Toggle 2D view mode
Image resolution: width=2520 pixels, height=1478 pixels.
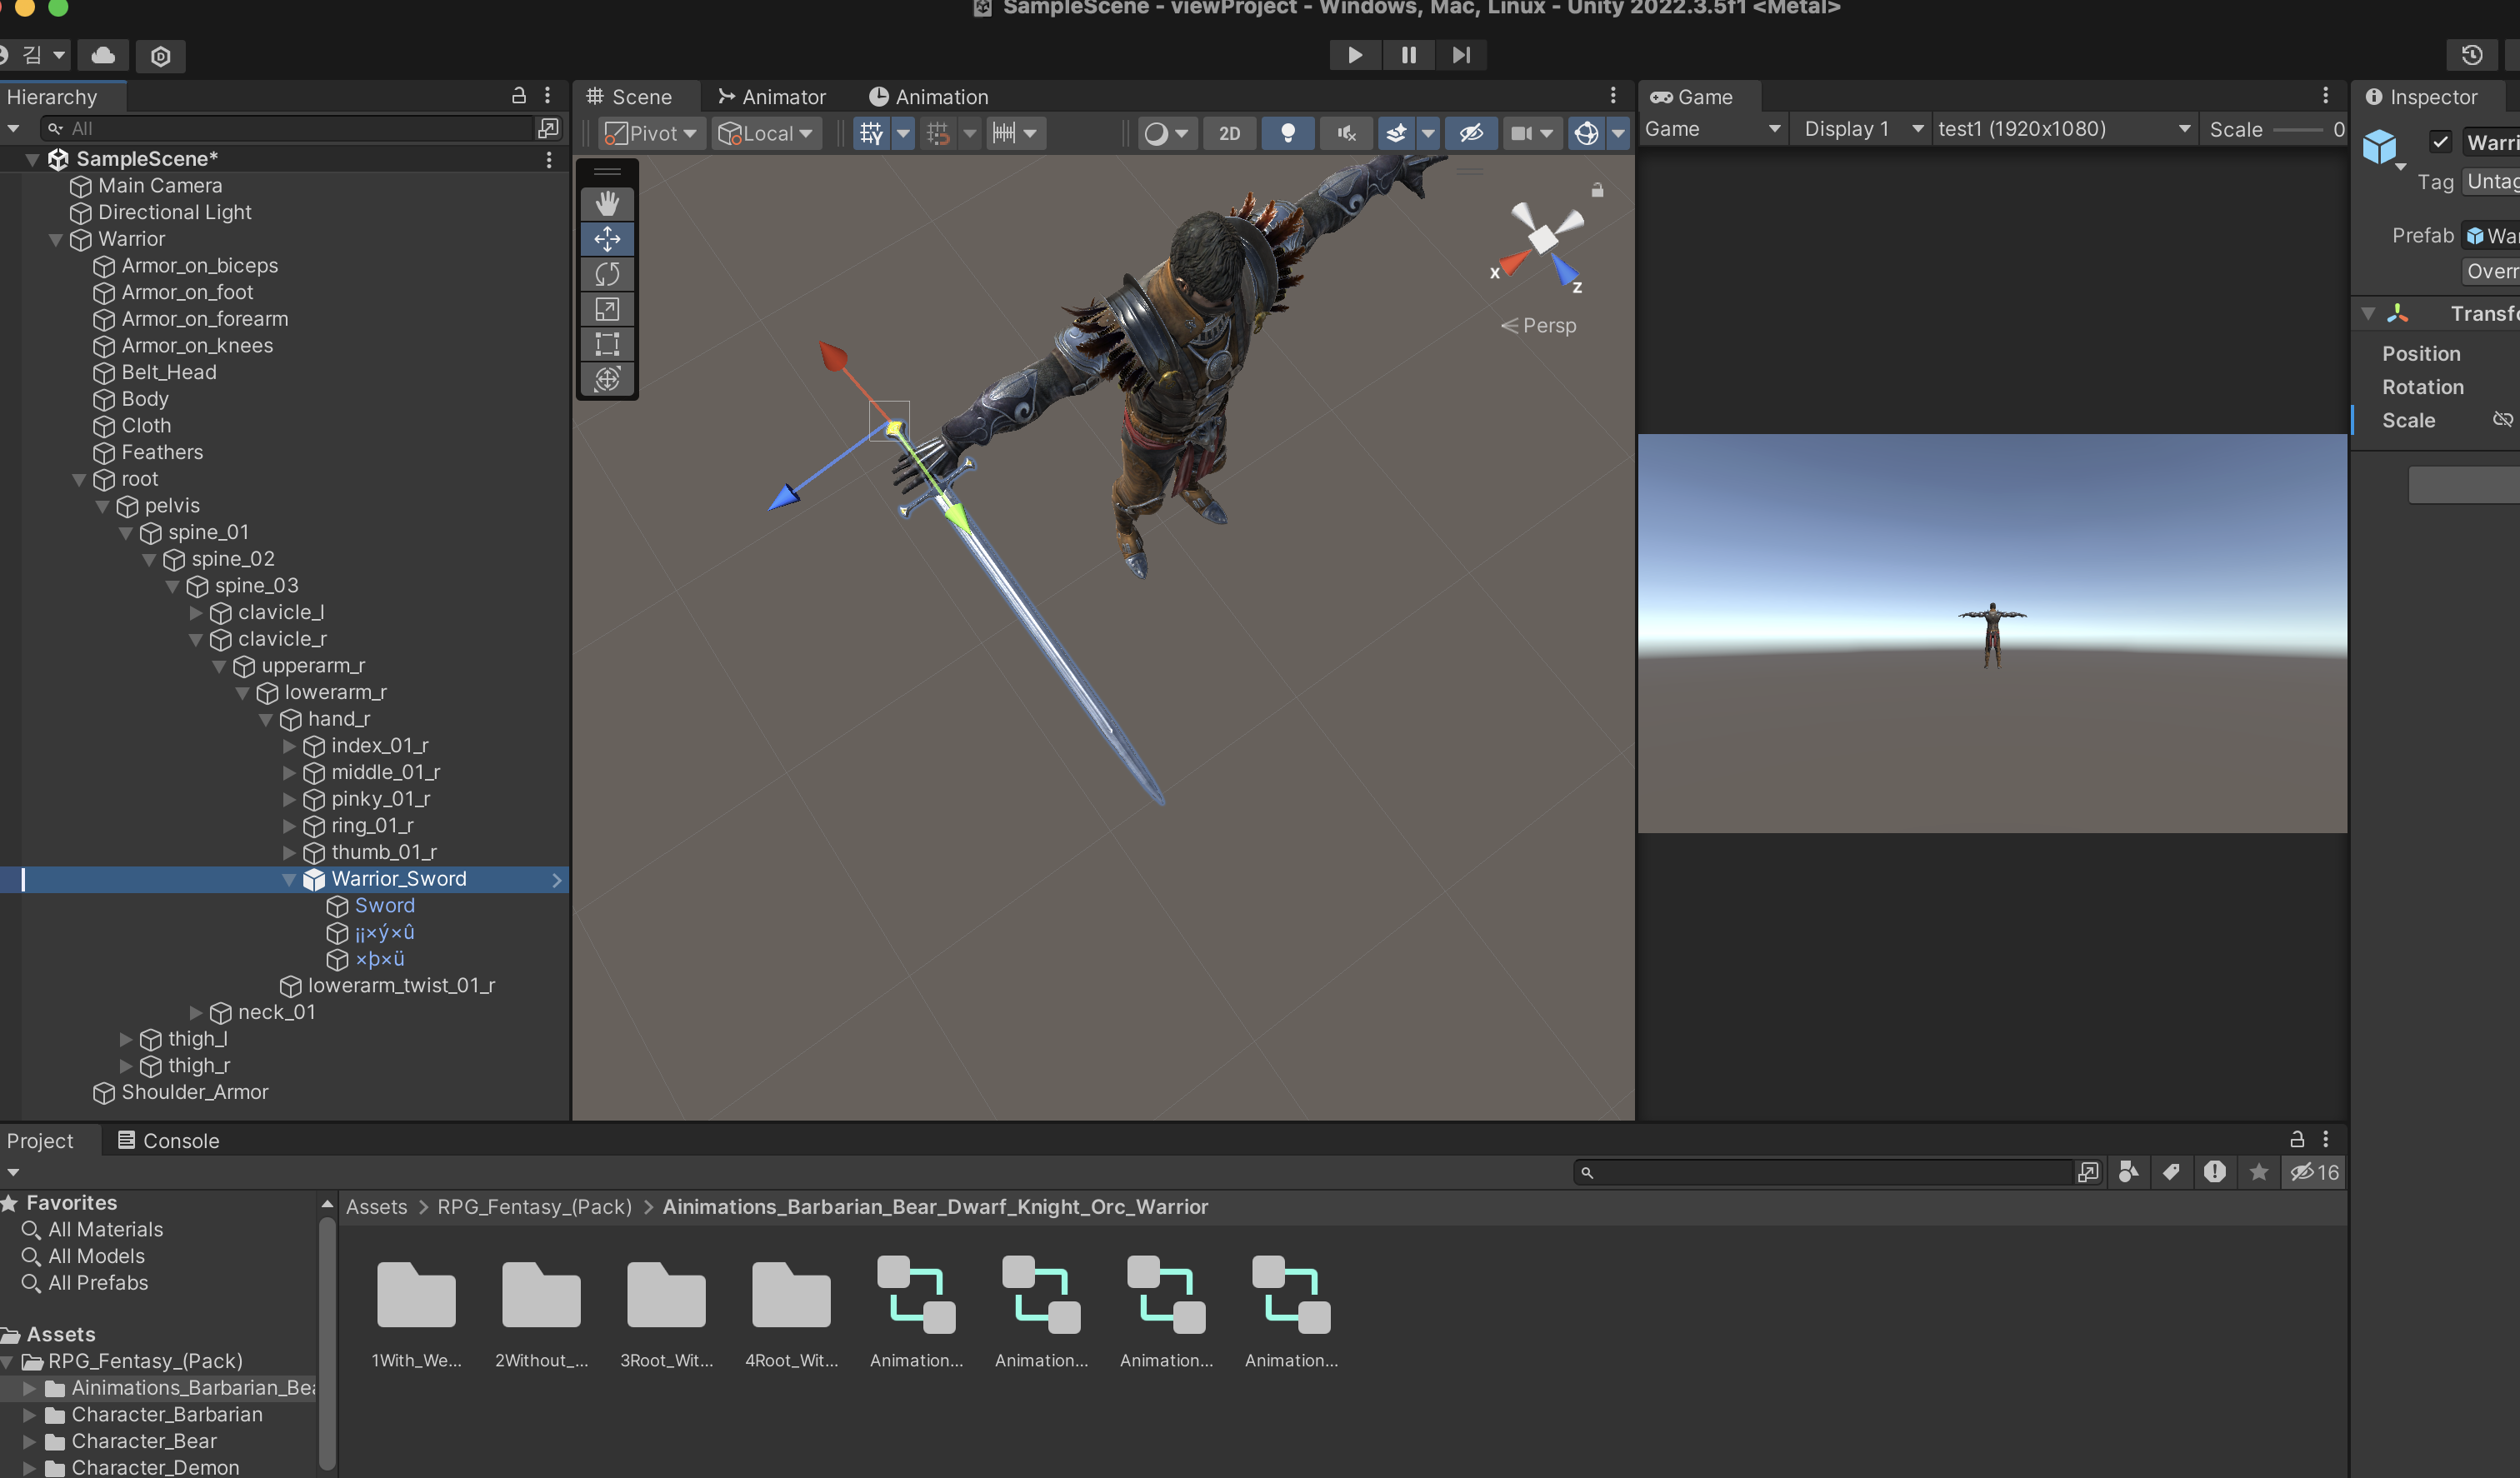click(x=1229, y=133)
